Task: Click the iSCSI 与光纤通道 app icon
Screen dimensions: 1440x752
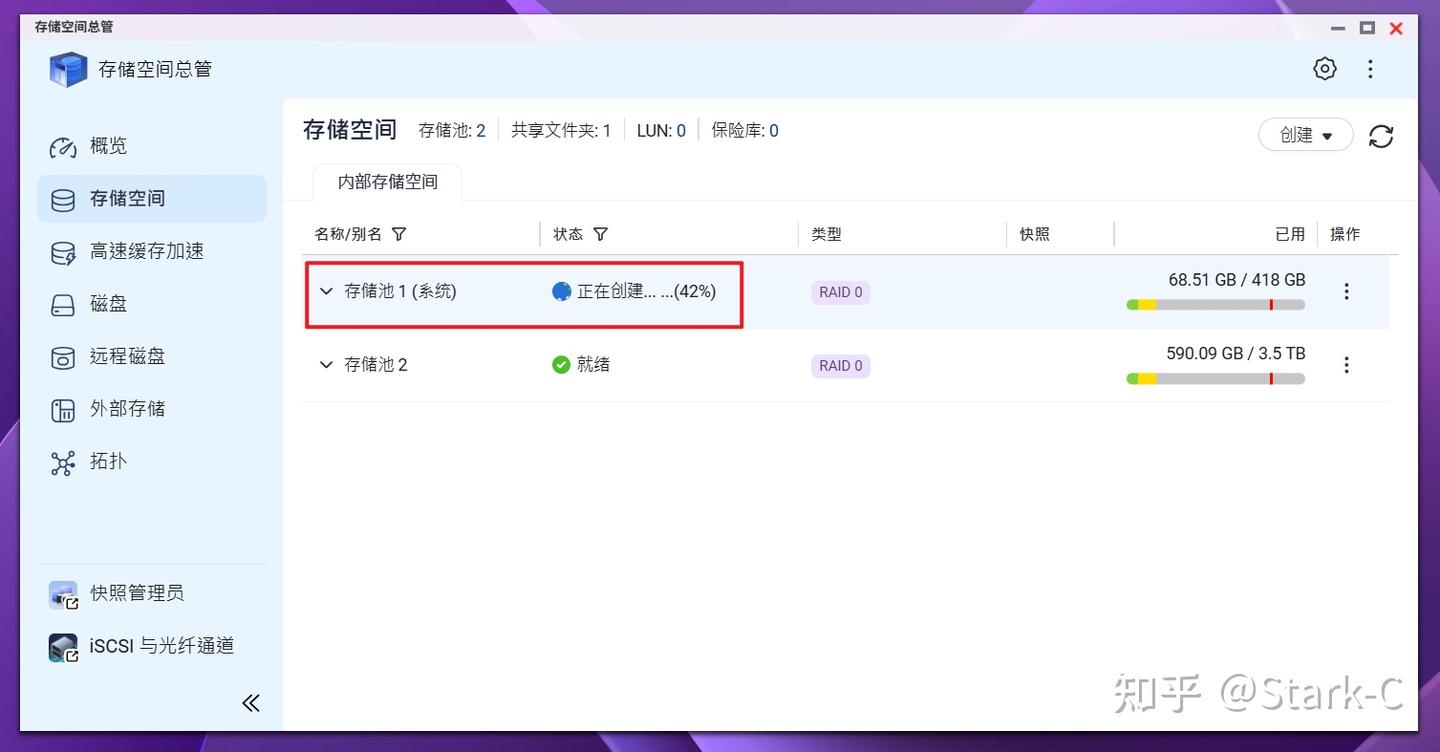Action: click(63, 648)
